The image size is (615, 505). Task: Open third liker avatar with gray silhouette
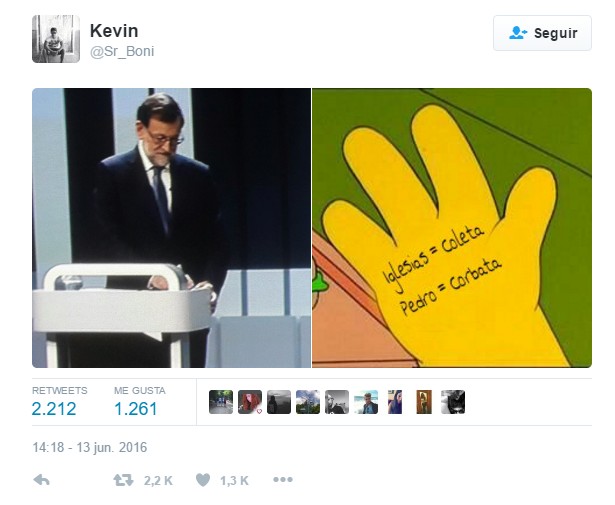point(279,402)
